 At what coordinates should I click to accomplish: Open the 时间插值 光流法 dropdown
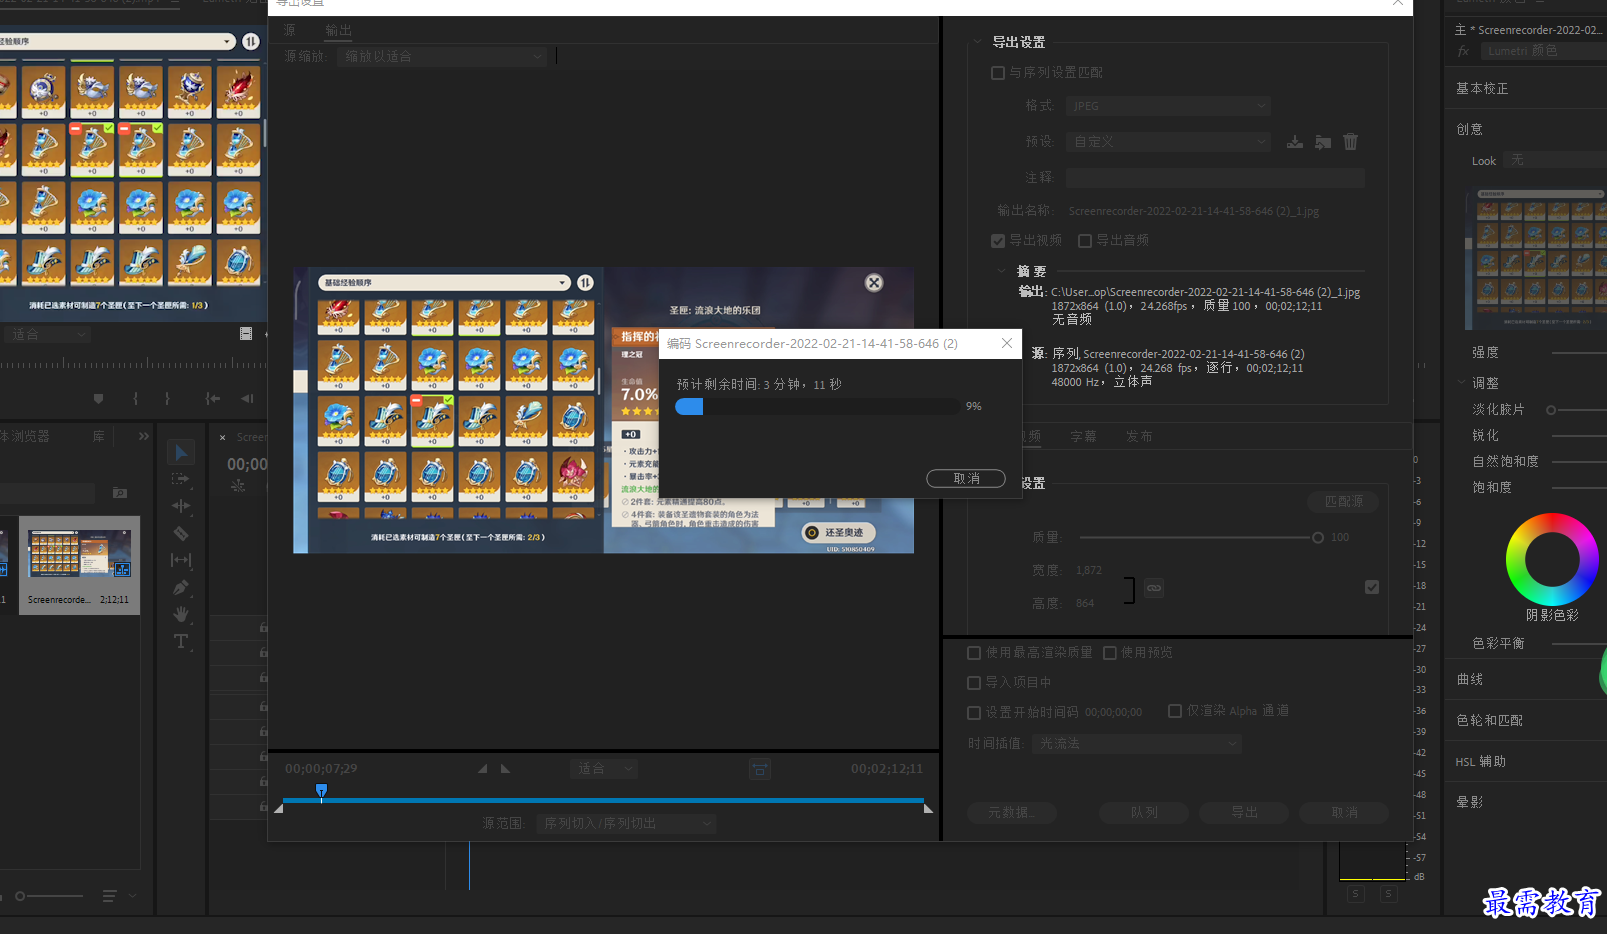click(1136, 744)
